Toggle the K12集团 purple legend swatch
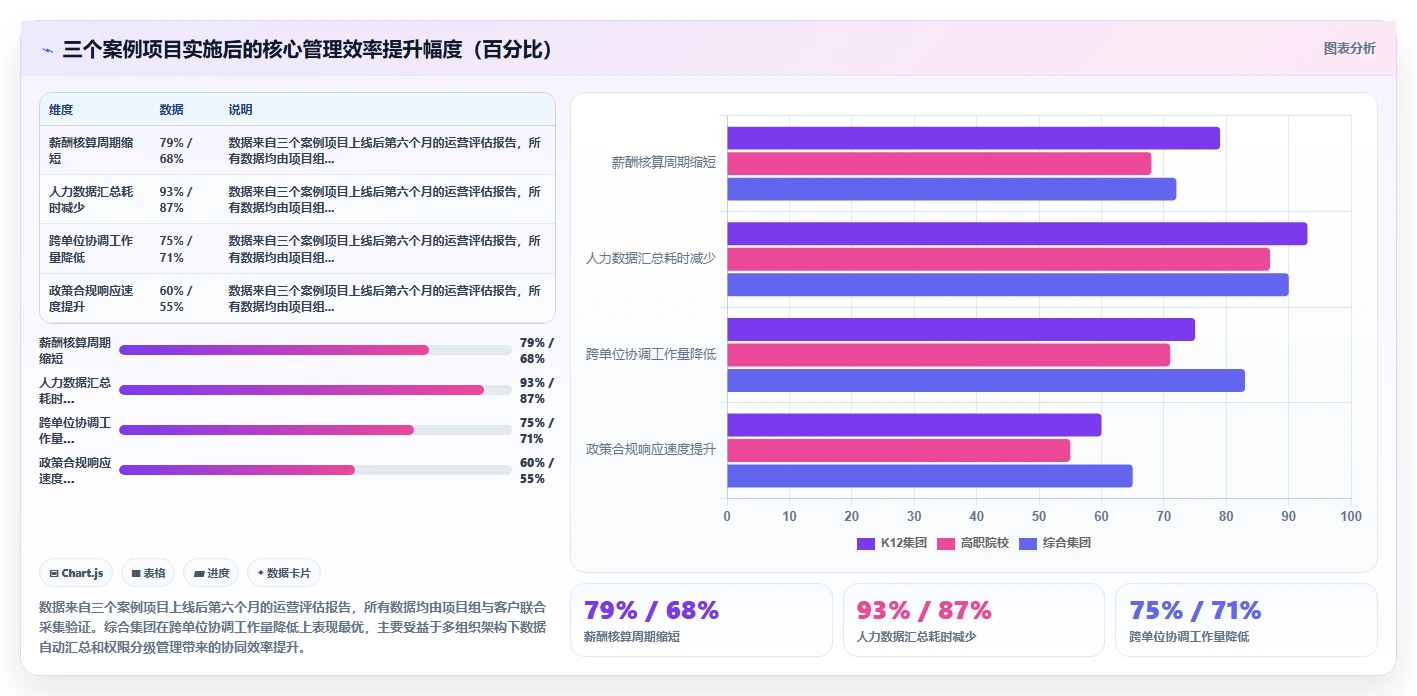1417x696 pixels. click(x=866, y=543)
